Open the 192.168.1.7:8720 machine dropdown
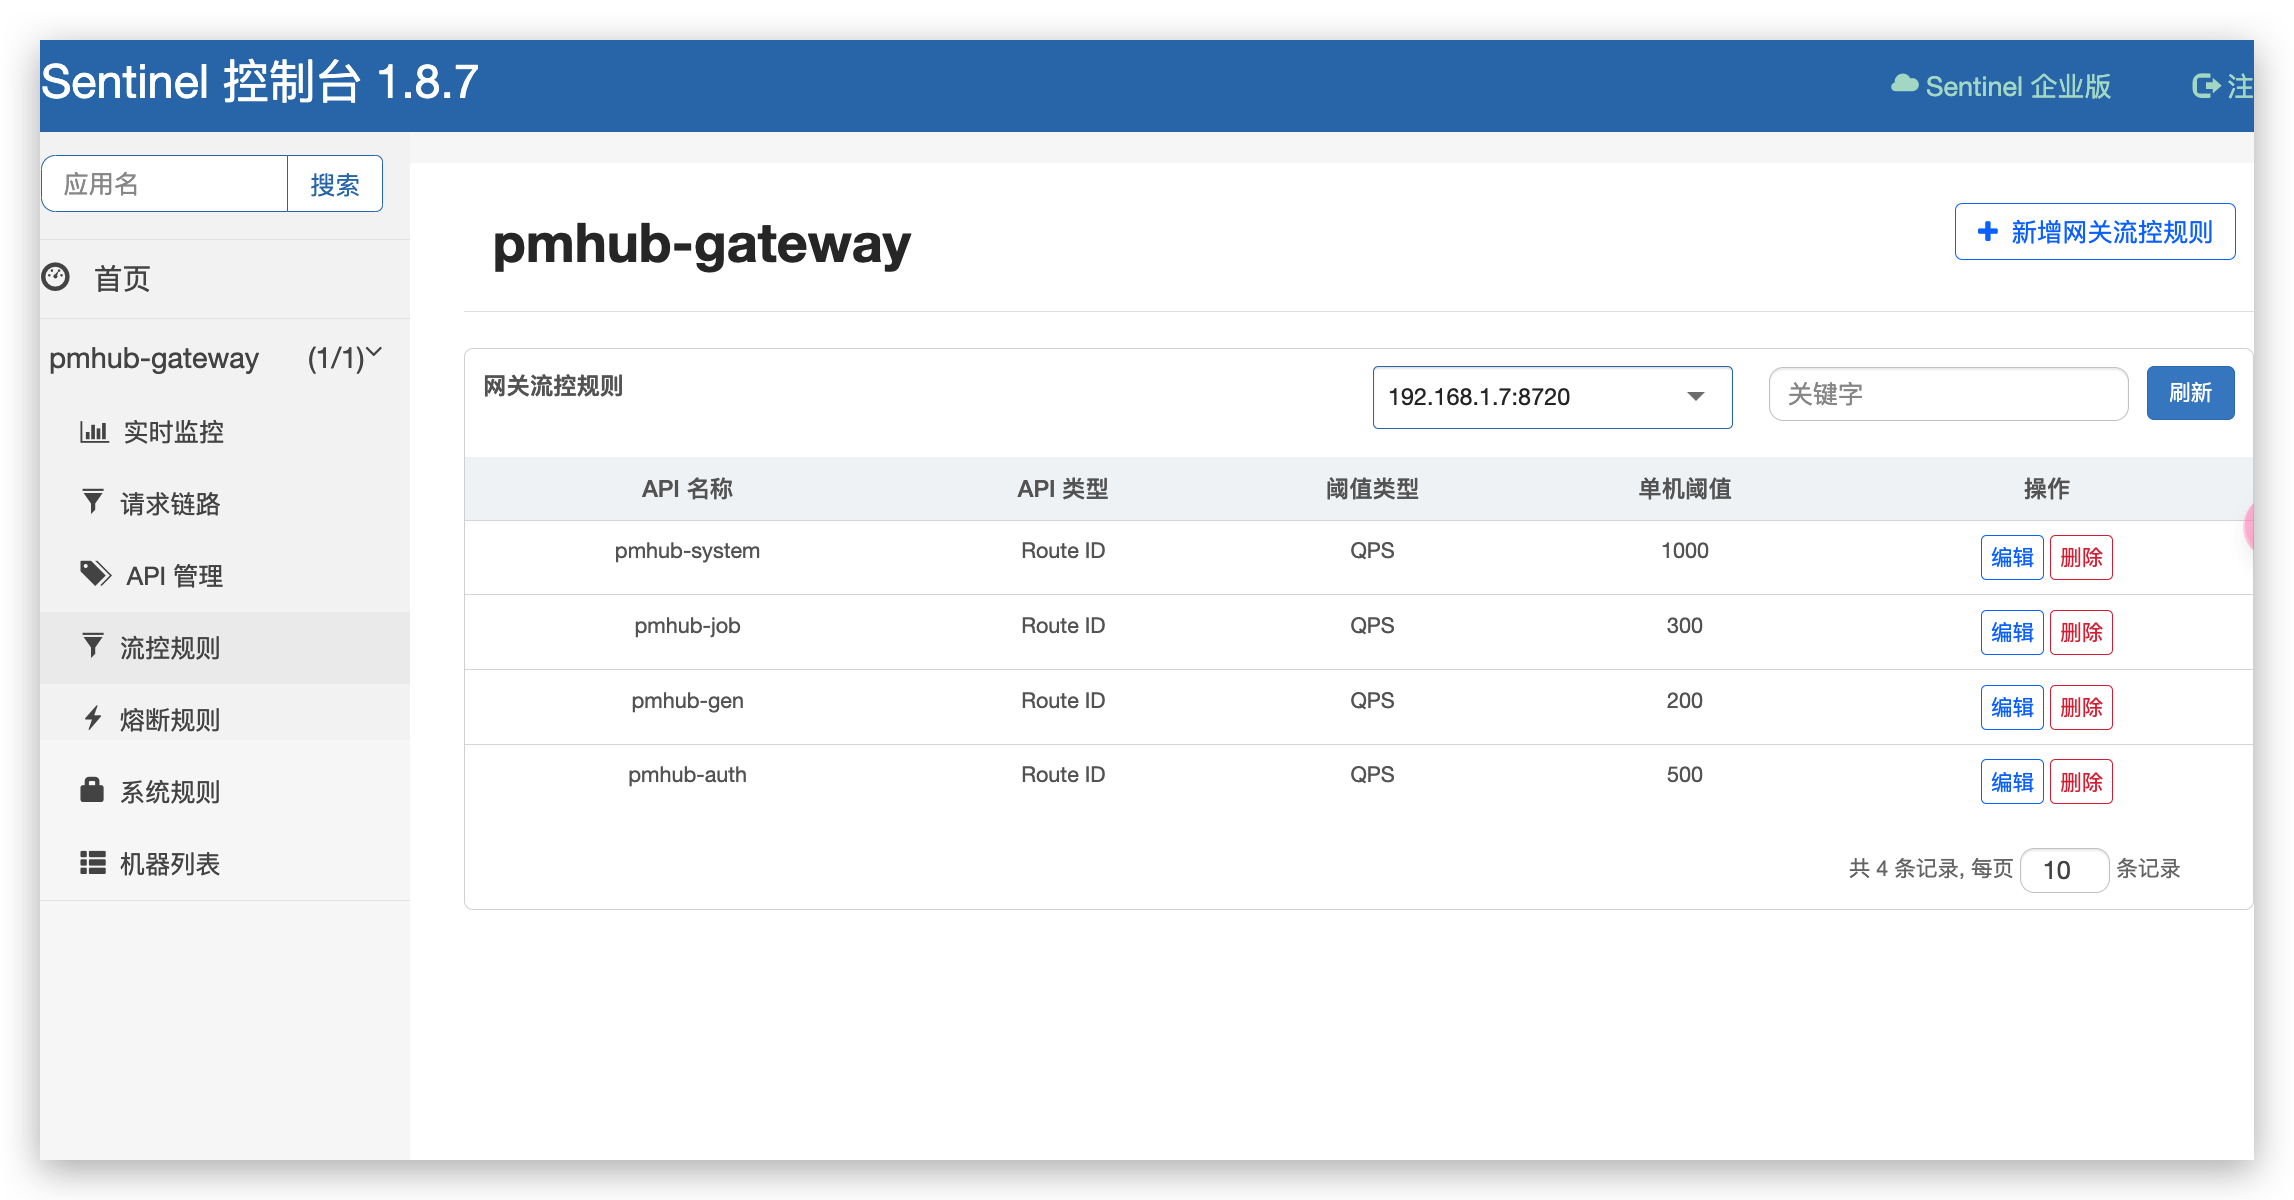This screenshot has height=1200, width=2294. (x=1552, y=397)
